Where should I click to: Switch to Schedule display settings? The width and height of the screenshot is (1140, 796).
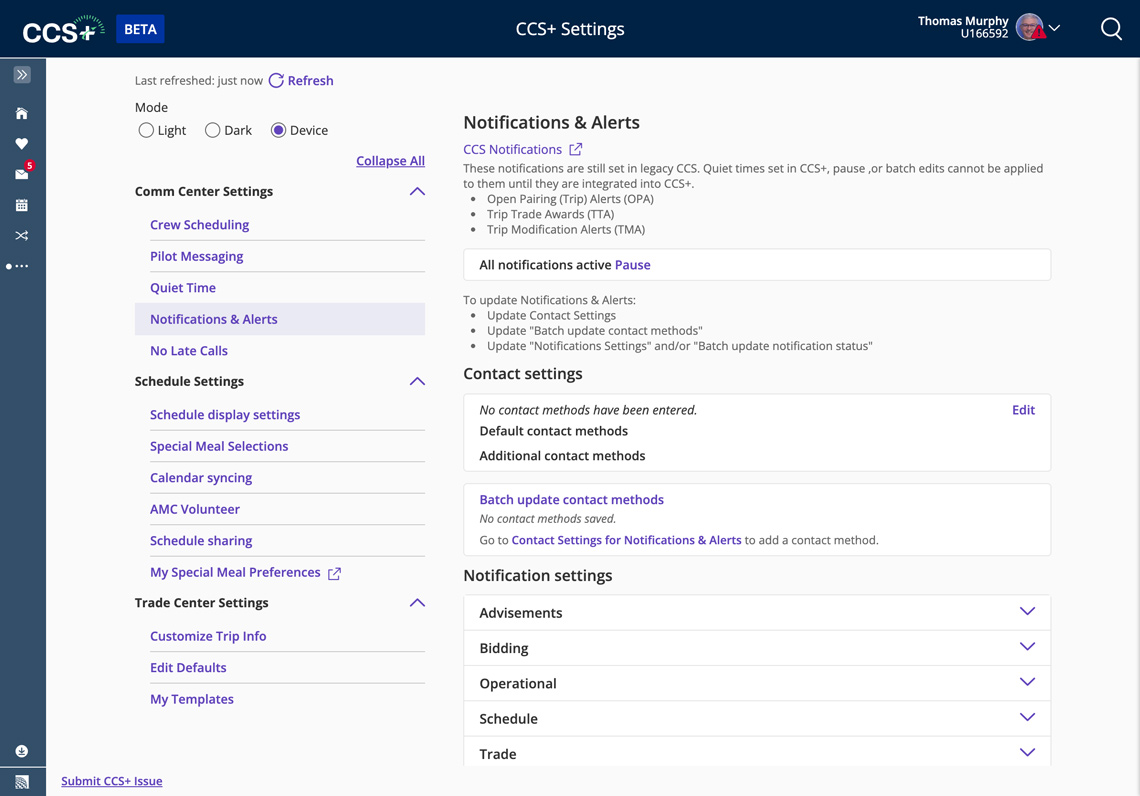pyautogui.click(x=225, y=414)
